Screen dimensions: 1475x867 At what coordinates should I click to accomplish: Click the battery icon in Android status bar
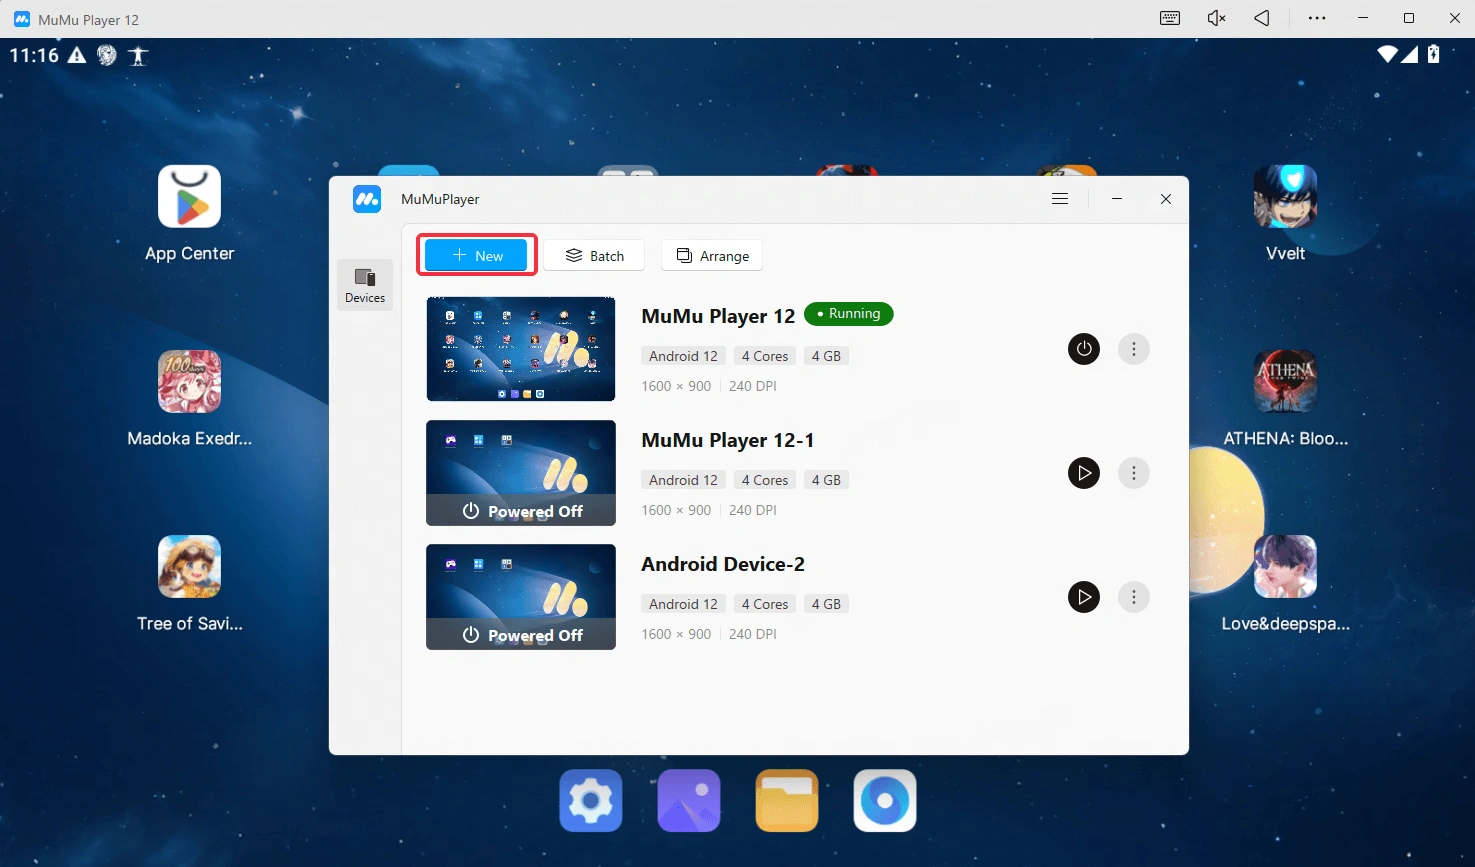(1433, 54)
